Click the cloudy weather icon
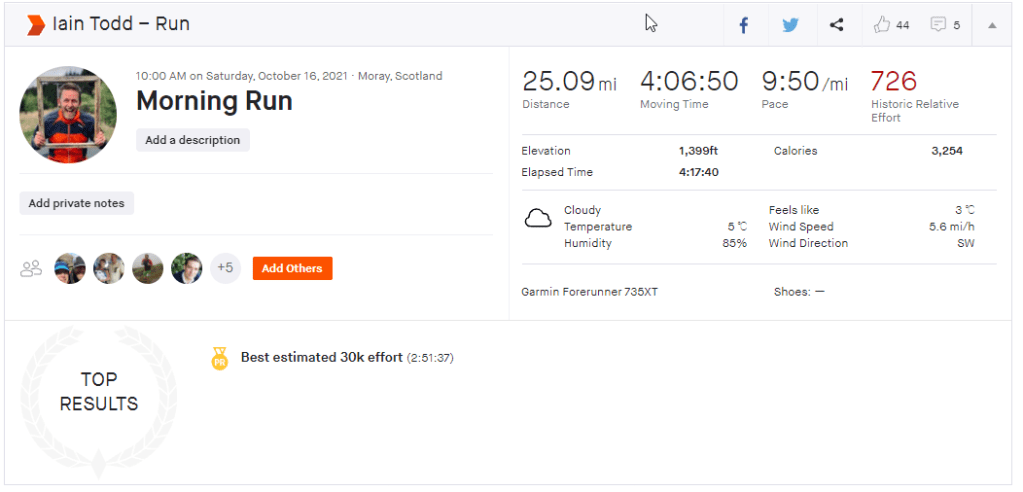 coord(538,219)
